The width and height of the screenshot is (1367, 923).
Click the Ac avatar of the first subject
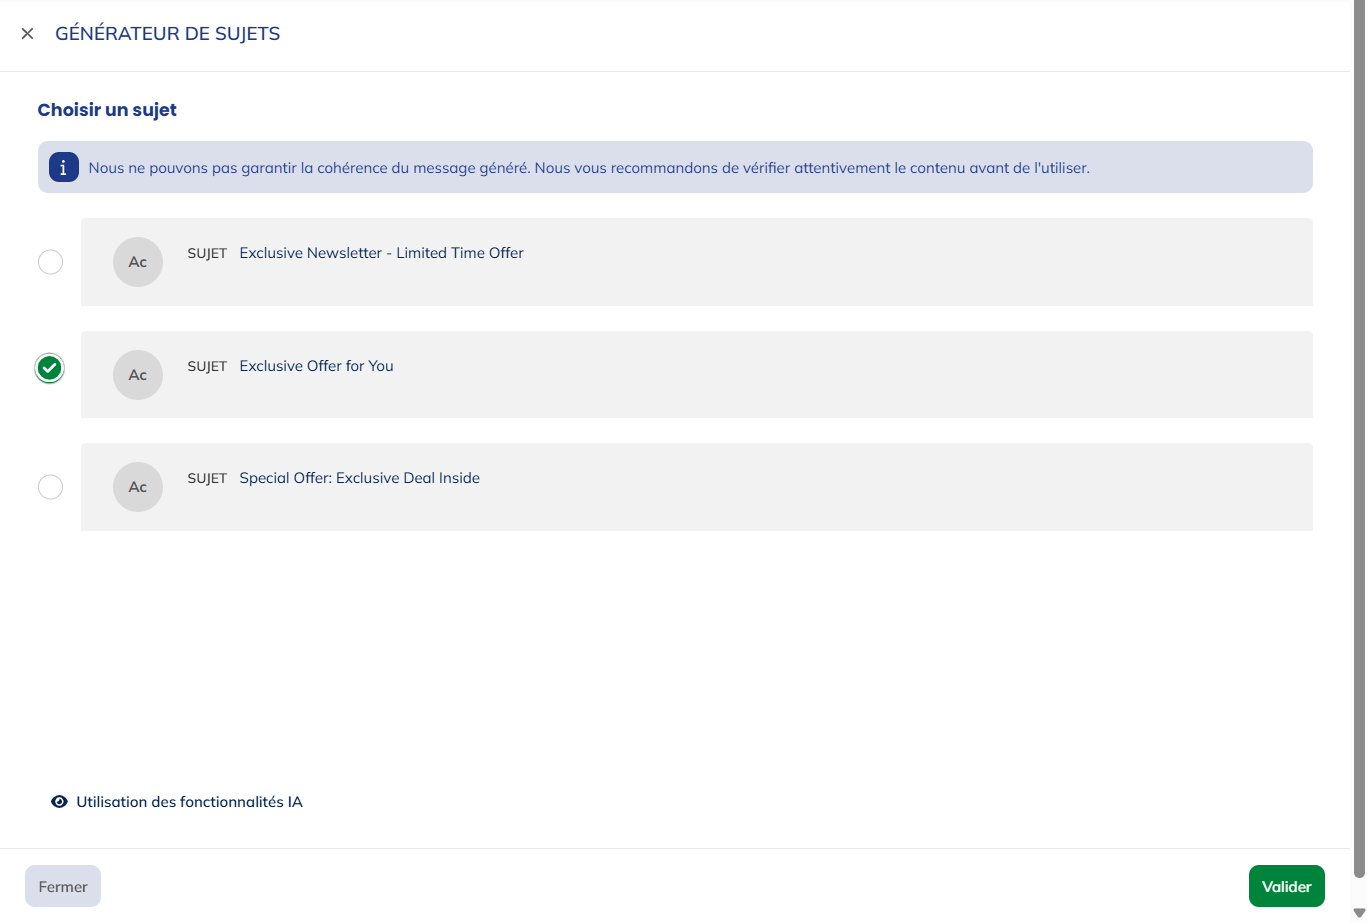137,261
